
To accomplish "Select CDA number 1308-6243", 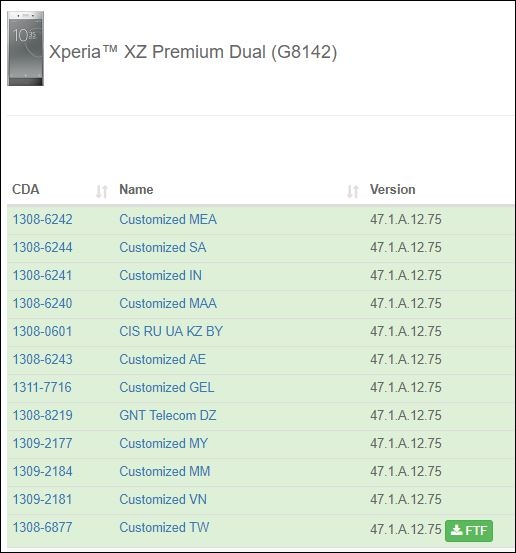I will click(x=43, y=359).
